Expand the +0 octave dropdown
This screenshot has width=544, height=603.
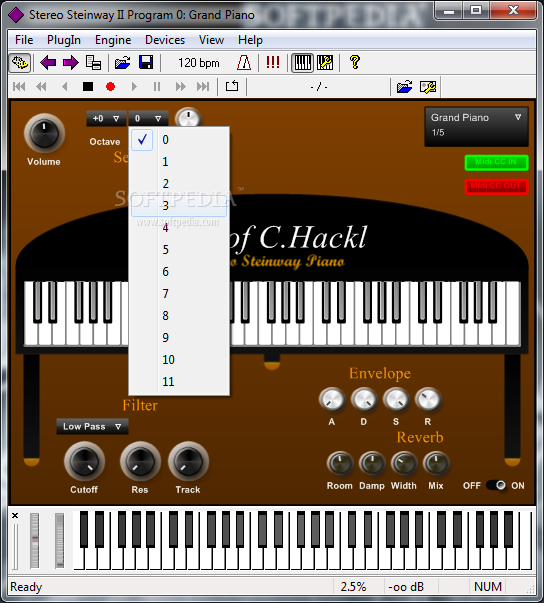(106, 118)
